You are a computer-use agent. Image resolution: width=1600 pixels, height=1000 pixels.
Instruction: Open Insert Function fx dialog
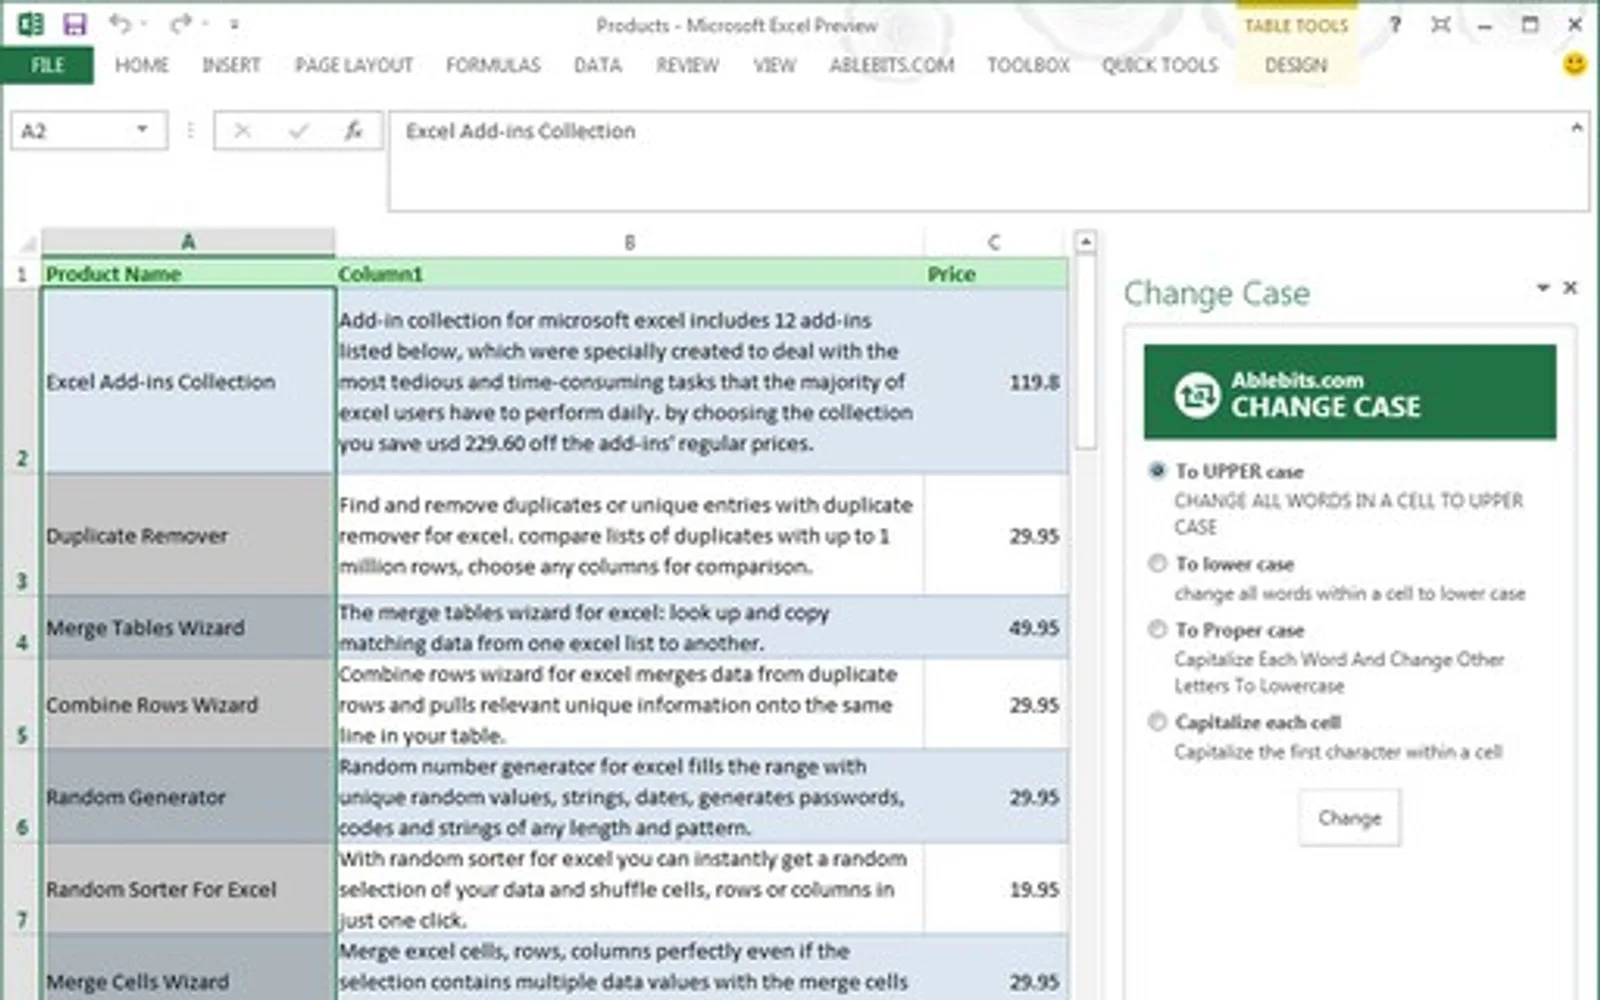[353, 130]
